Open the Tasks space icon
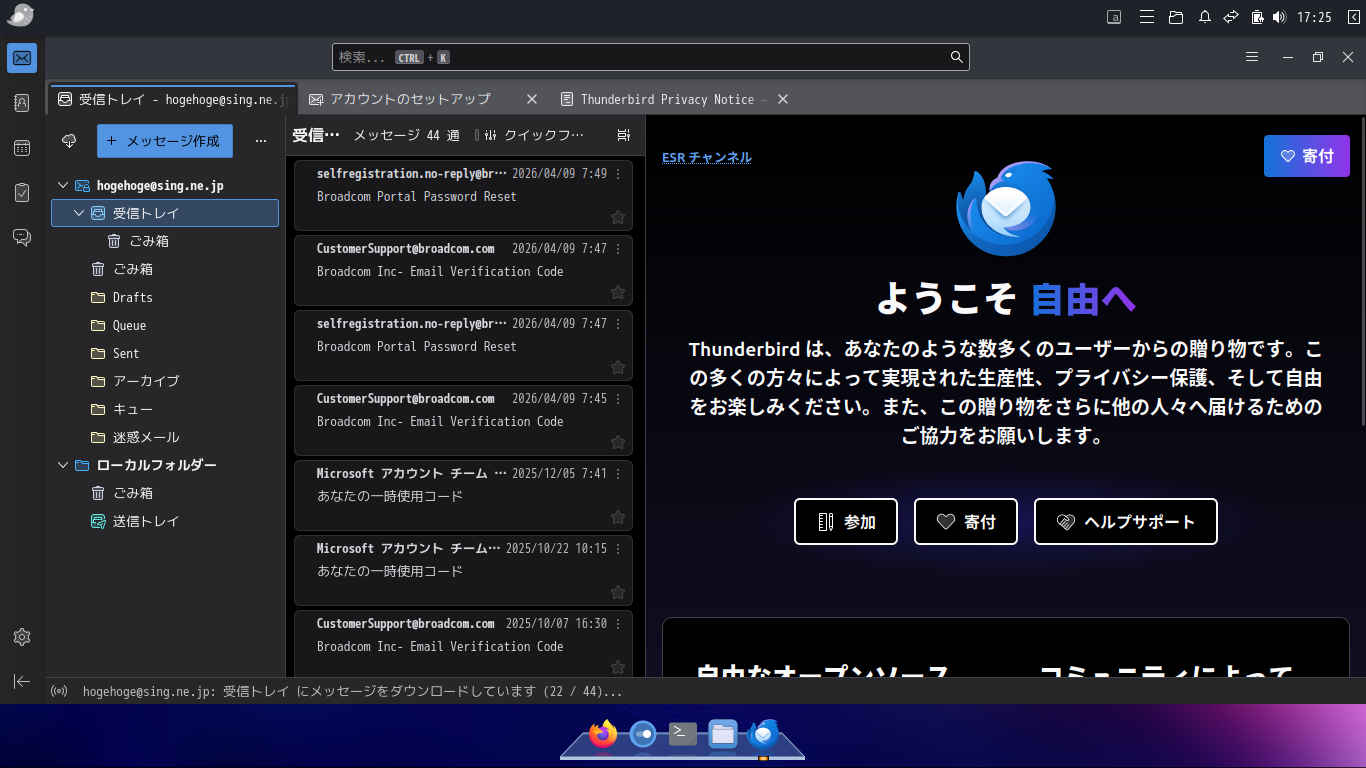Screen dimensions: 1366x768 click(x=22, y=193)
